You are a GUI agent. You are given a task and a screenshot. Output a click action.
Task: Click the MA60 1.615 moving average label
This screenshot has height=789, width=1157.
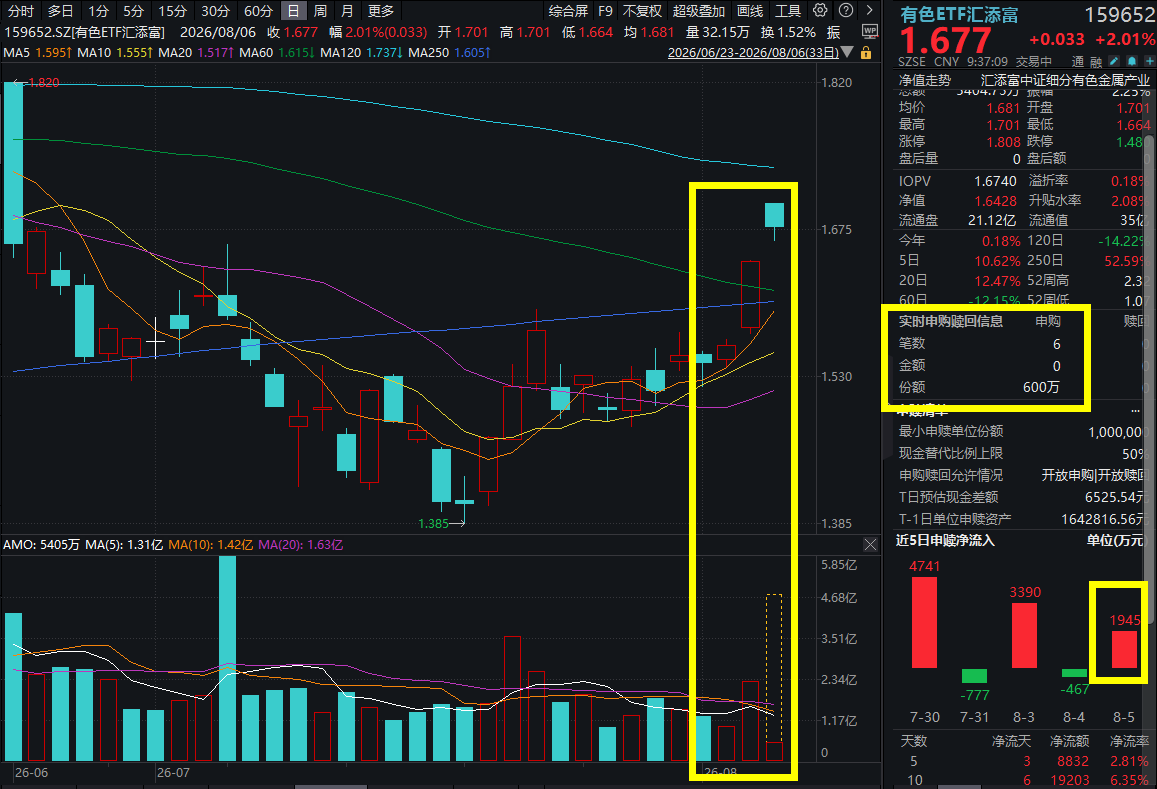pyautogui.click(x=277, y=53)
